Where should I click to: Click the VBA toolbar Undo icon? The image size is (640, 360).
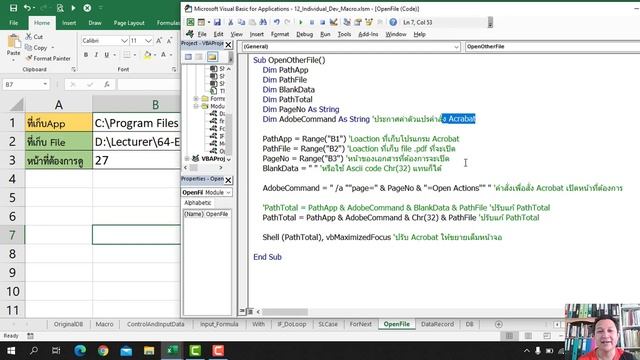point(277,22)
